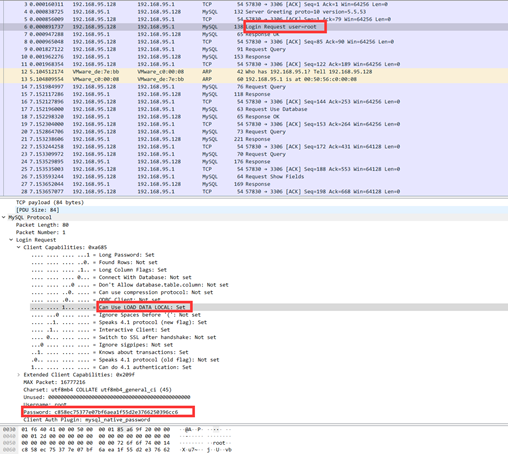
Task: Select packet 4 Server Greeting proto=10 row
Action: [255, 12]
